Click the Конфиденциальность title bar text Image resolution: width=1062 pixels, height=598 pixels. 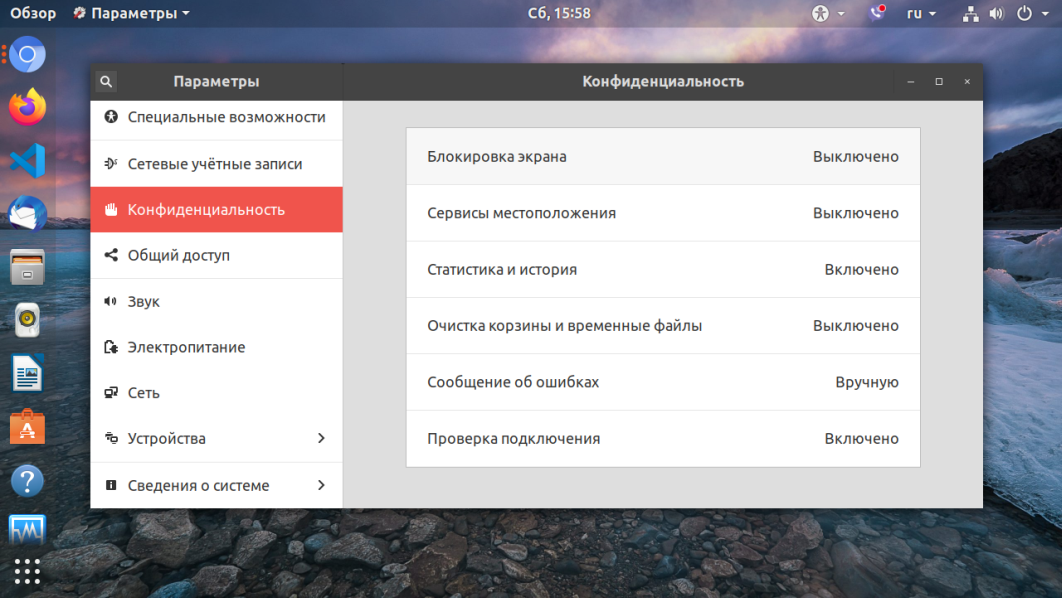663,81
